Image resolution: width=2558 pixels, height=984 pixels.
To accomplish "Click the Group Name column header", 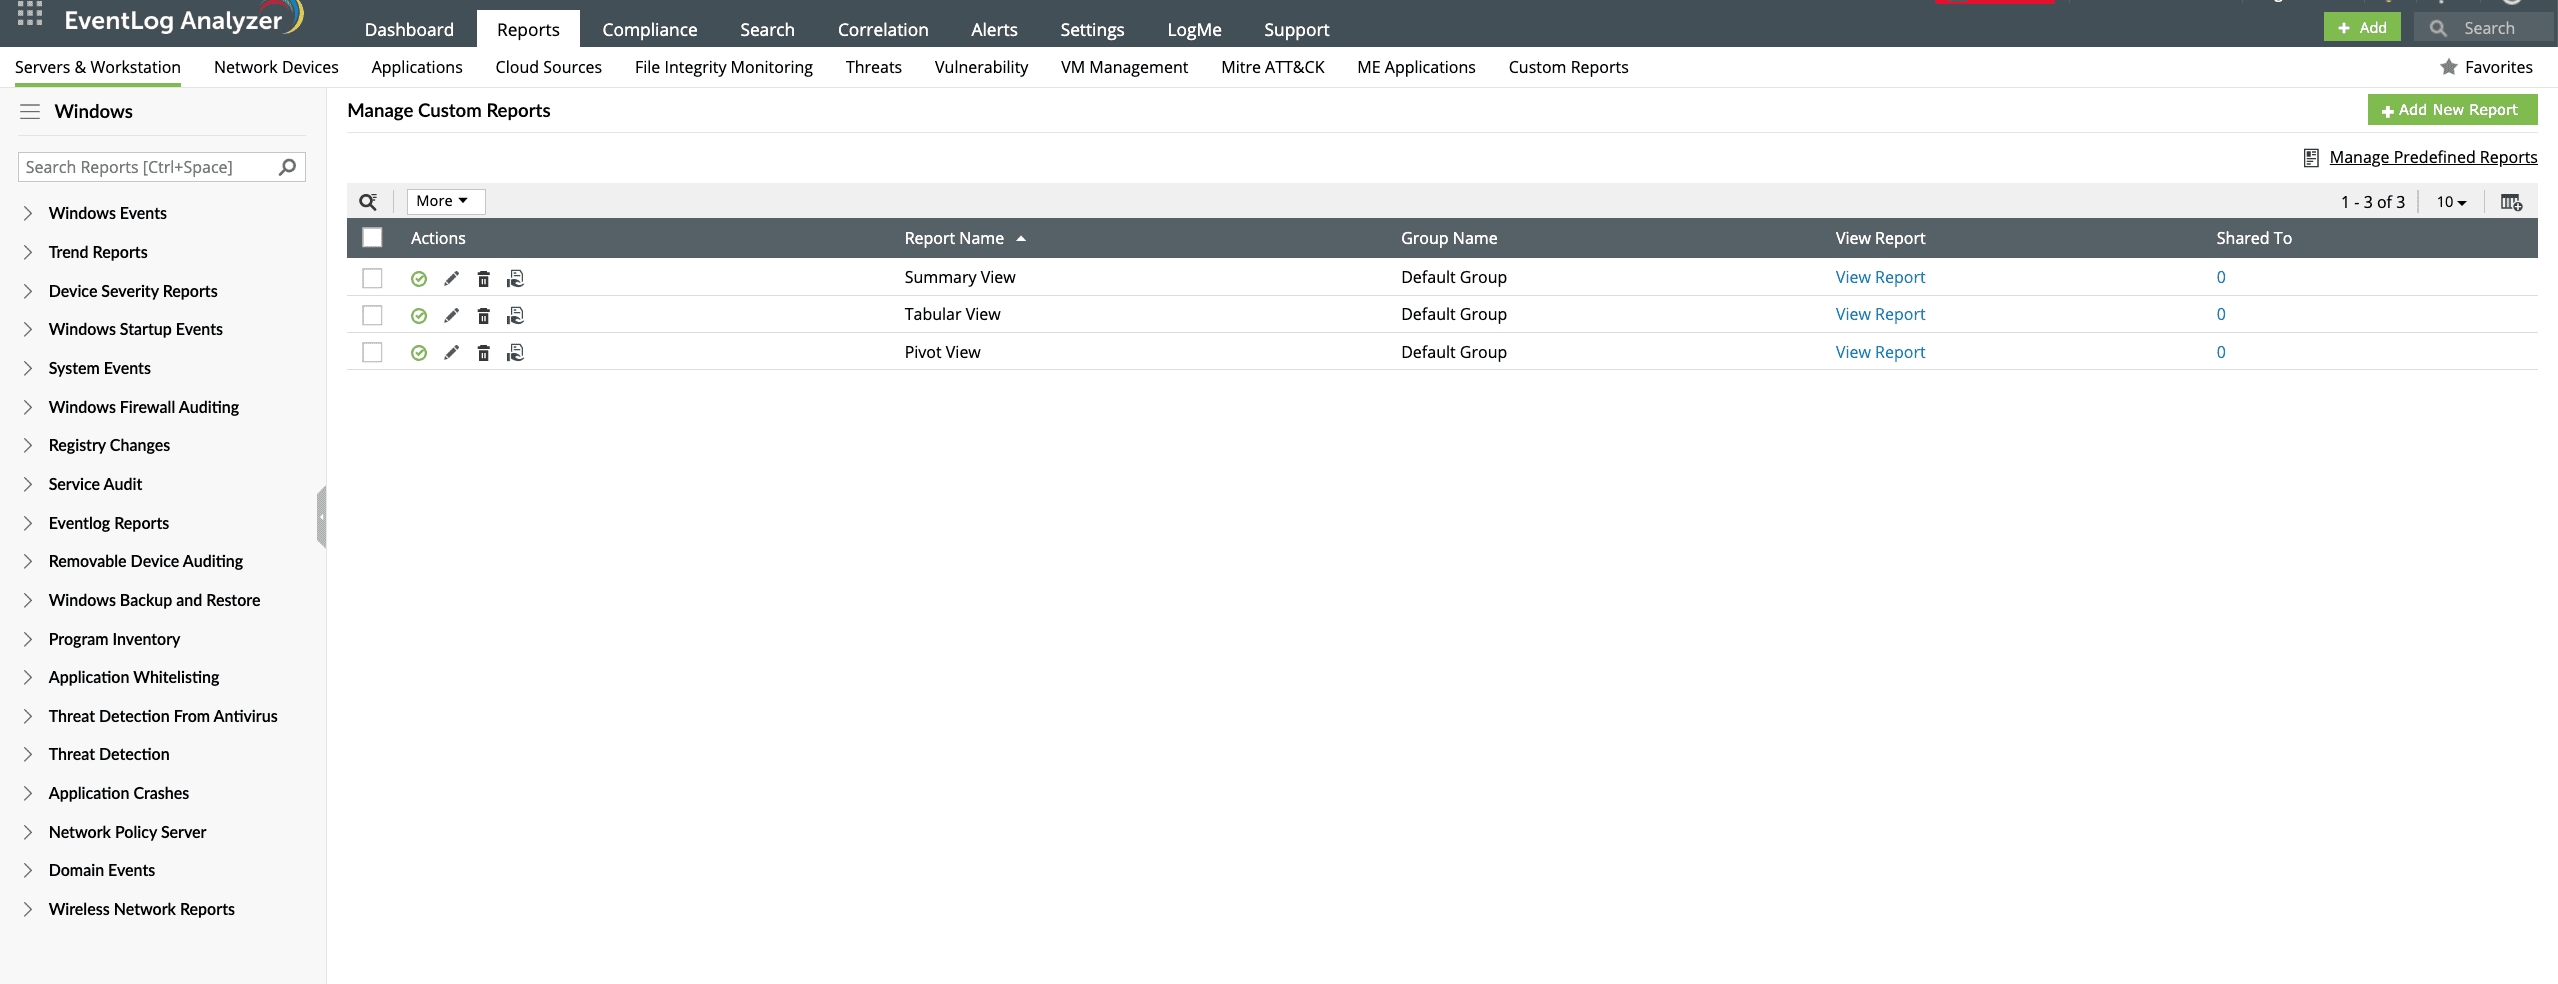I will (1449, 238).
